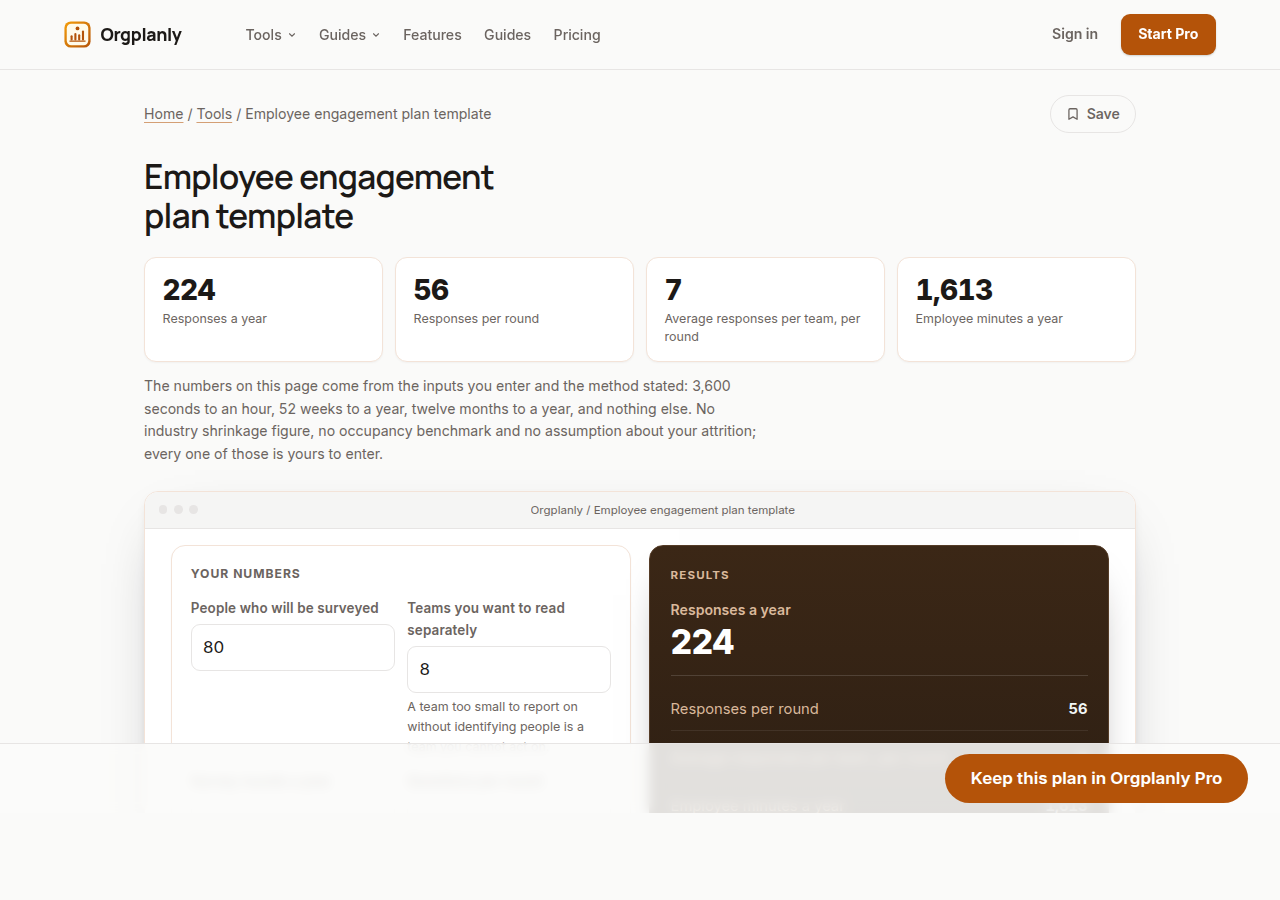Image resolution: width=1280 pixels, height=900 pixels.
Task: Click the window title bar breadcrumb text
Action: click(x=663, y=510)
